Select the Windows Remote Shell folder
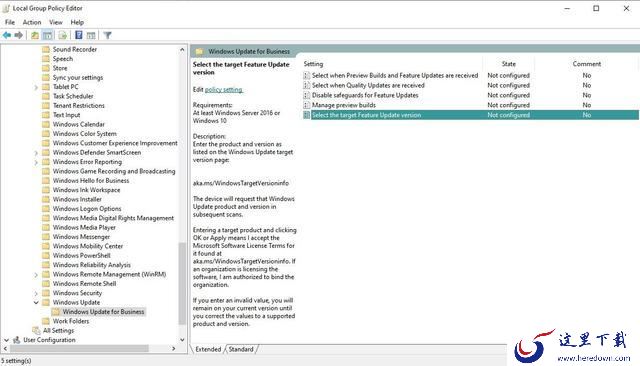 tap(84, 284)
